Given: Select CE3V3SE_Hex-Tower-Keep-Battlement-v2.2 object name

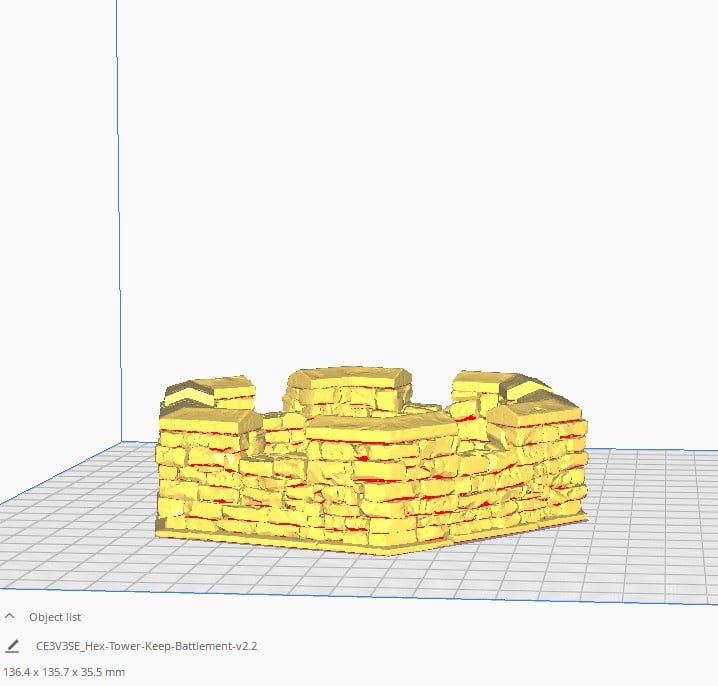Looking at the screenshot, I should 147,646.
